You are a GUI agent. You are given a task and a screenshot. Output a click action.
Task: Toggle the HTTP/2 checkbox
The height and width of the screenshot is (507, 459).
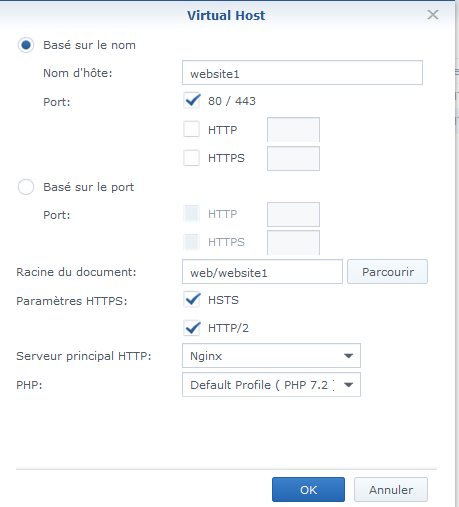[x=192, y=328]
